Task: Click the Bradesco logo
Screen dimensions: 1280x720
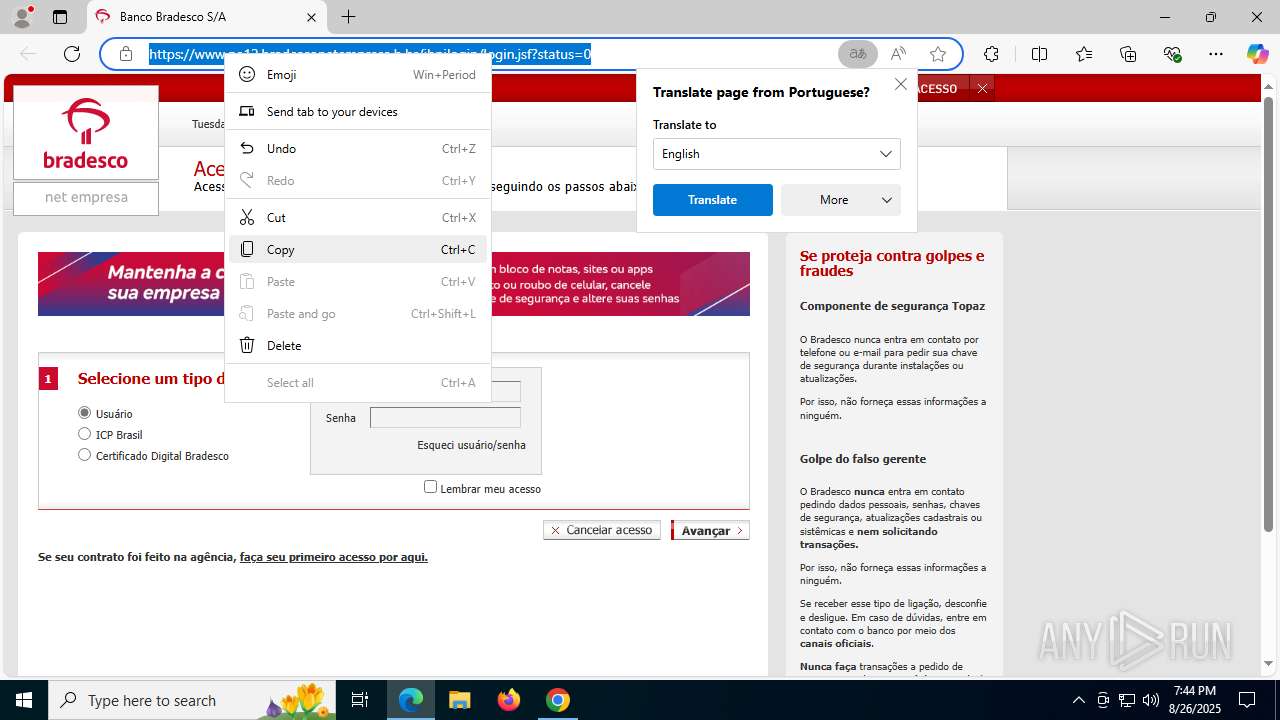Action: coord(86,133)
